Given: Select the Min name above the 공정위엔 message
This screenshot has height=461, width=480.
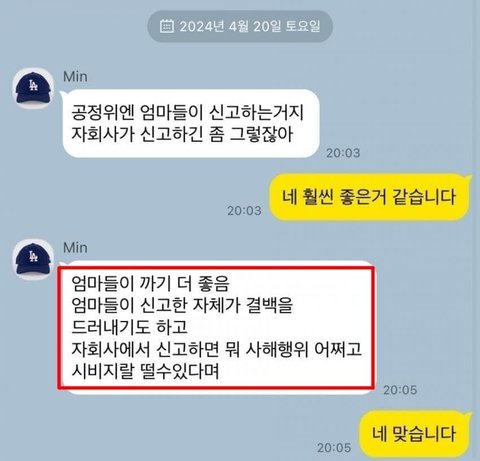Looking at the screenshot, I should pos(75,77).
